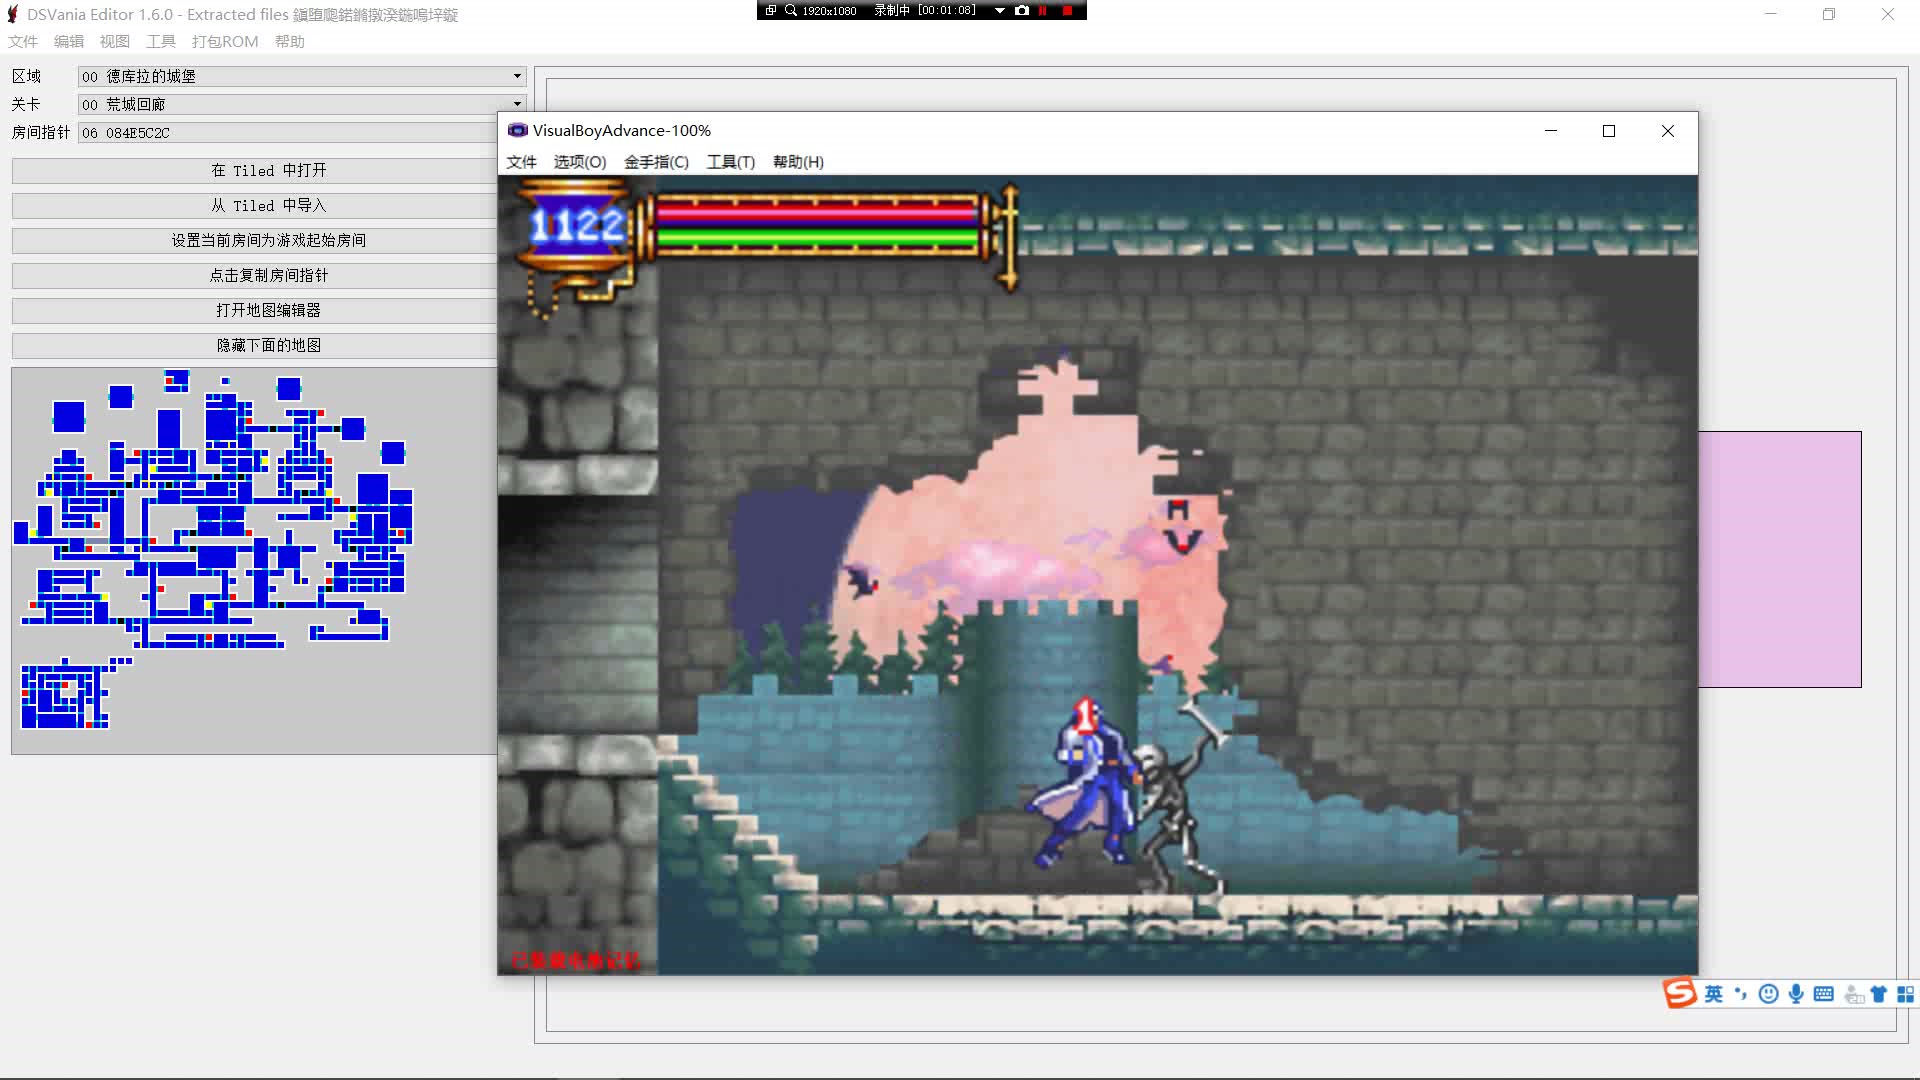
Task: Toggle the 英 Chinese/English input mode
Action: click(1714, 993)
